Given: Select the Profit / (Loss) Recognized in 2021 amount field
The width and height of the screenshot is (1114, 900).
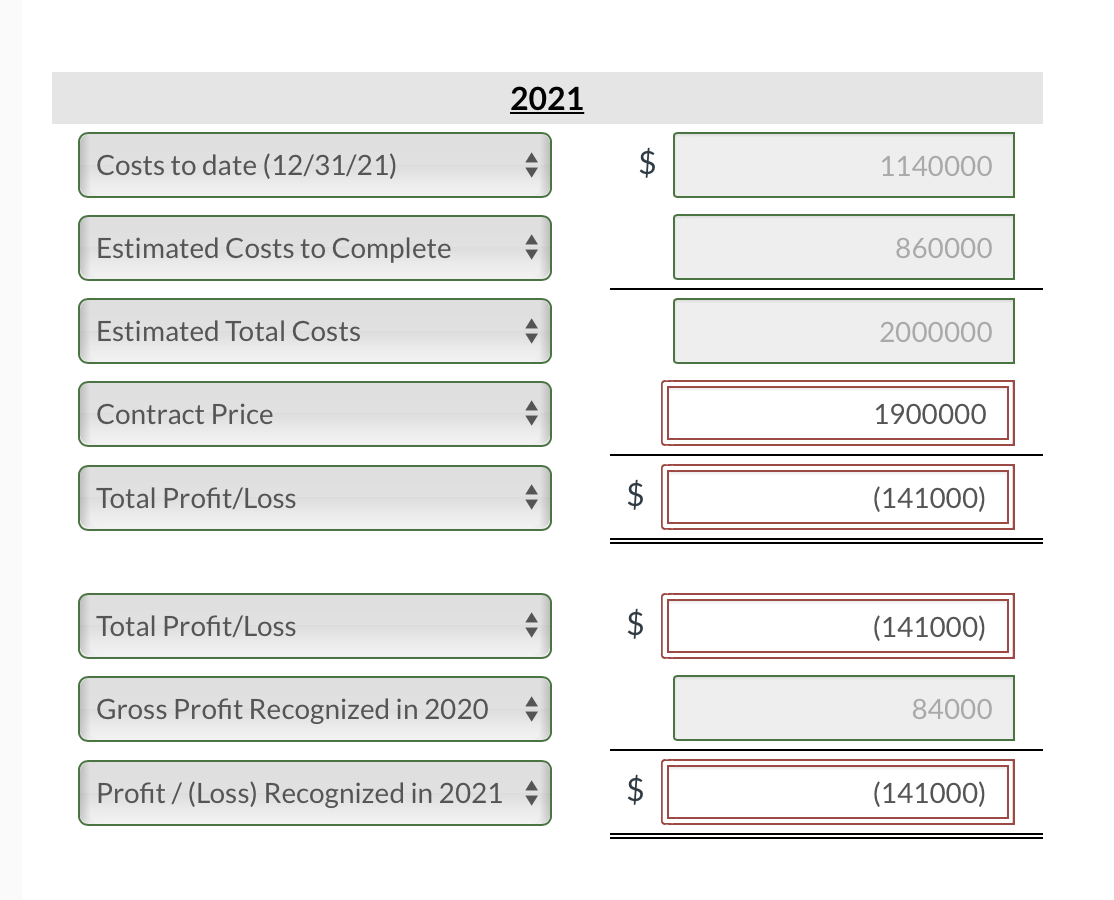Looking at the screenshot, I should point(838,792).
